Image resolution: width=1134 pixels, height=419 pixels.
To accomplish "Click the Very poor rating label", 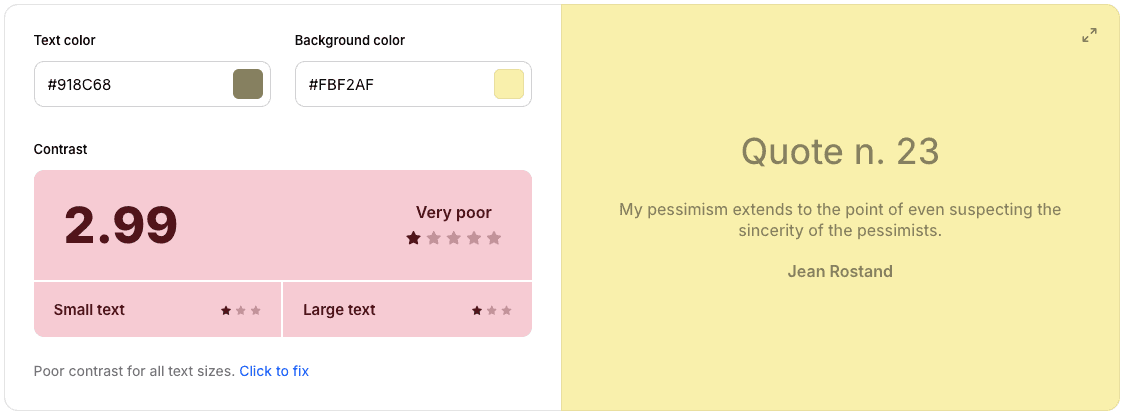I will [453, 213].
